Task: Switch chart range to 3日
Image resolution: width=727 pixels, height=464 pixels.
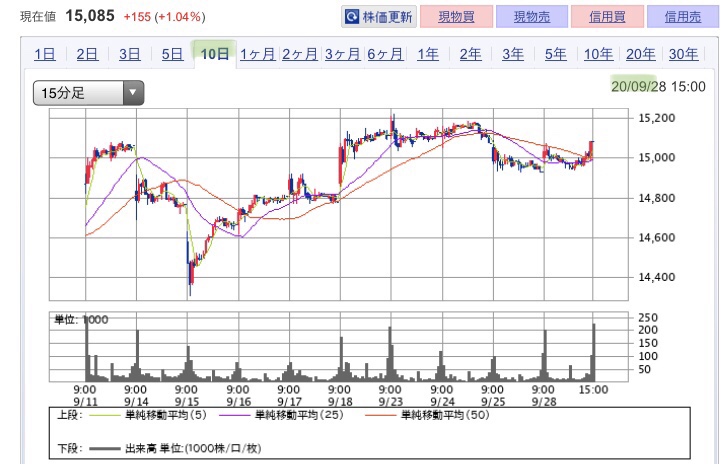Action: [x=130, y=54]
